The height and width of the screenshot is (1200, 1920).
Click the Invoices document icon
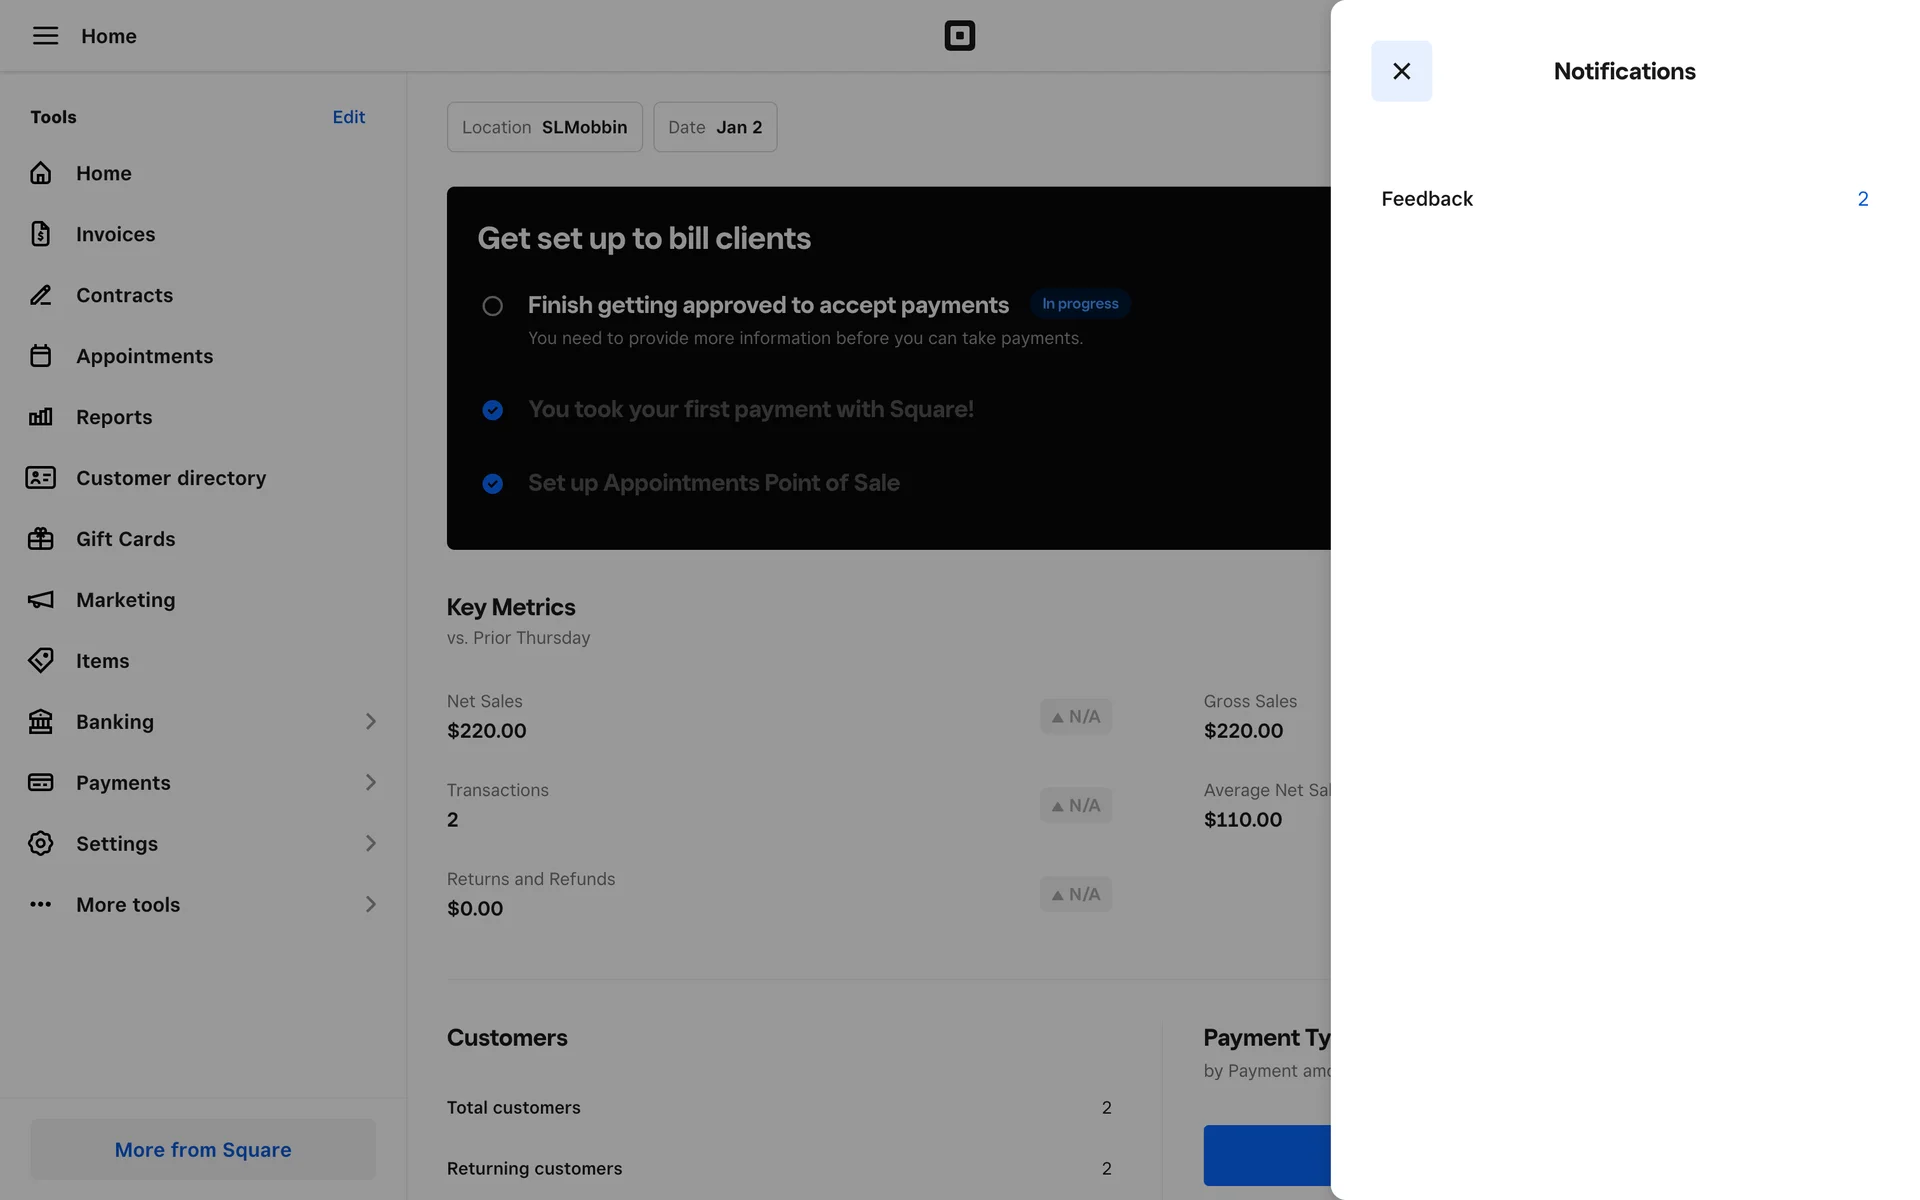pyautogui.click(x=40, y=234)
